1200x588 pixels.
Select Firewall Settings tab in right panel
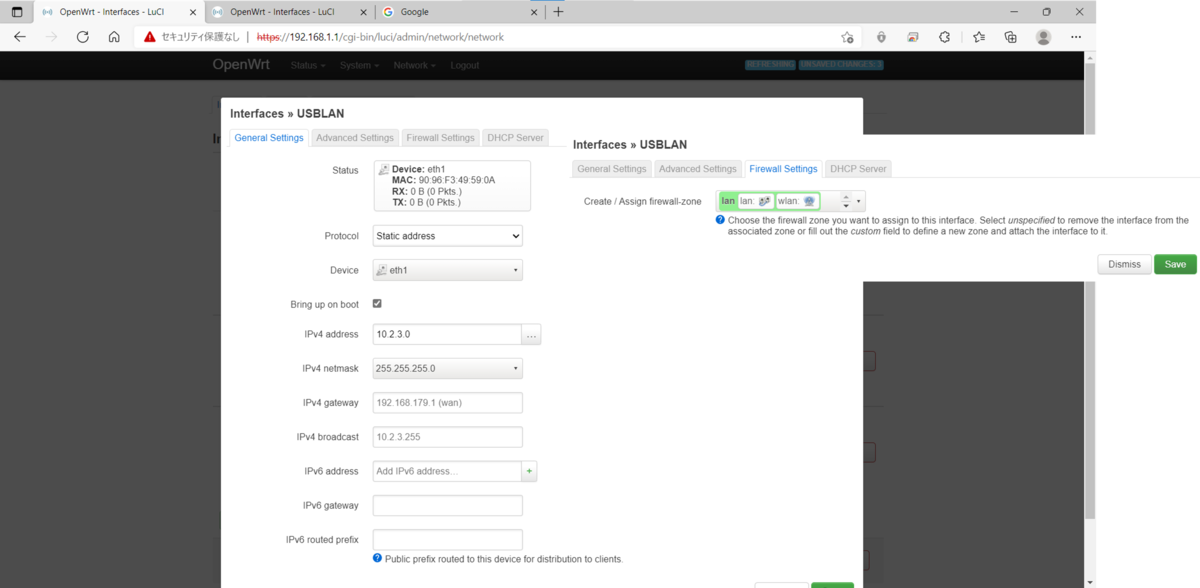coord(783,169)
